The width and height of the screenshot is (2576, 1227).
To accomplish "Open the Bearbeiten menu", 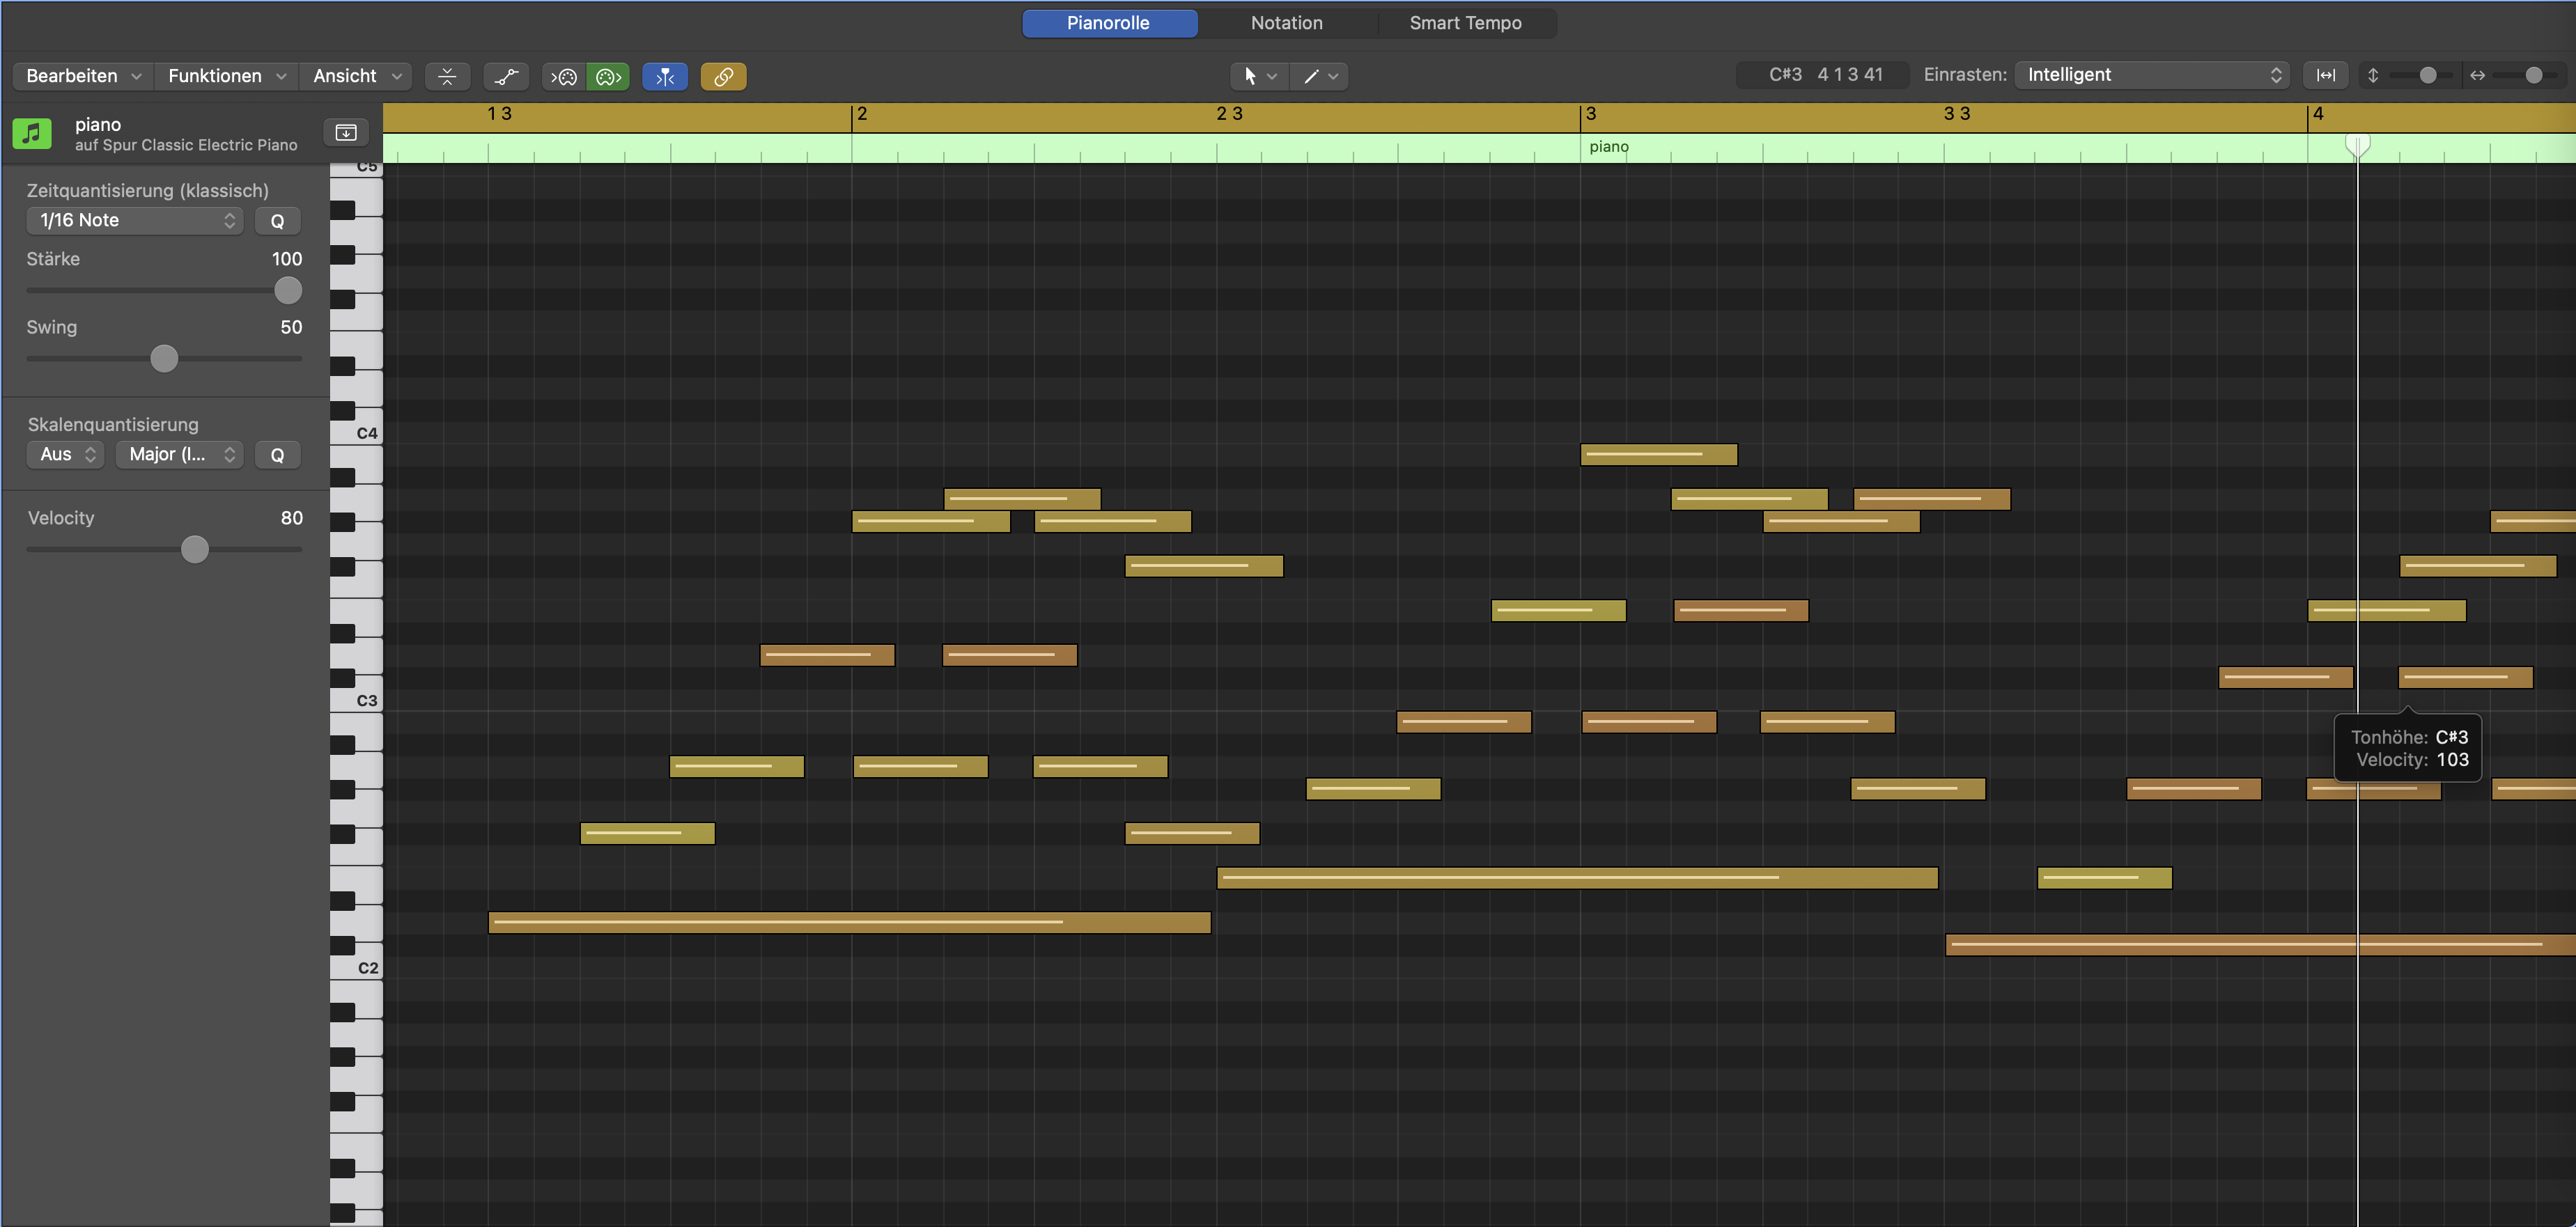I will 83,76.
